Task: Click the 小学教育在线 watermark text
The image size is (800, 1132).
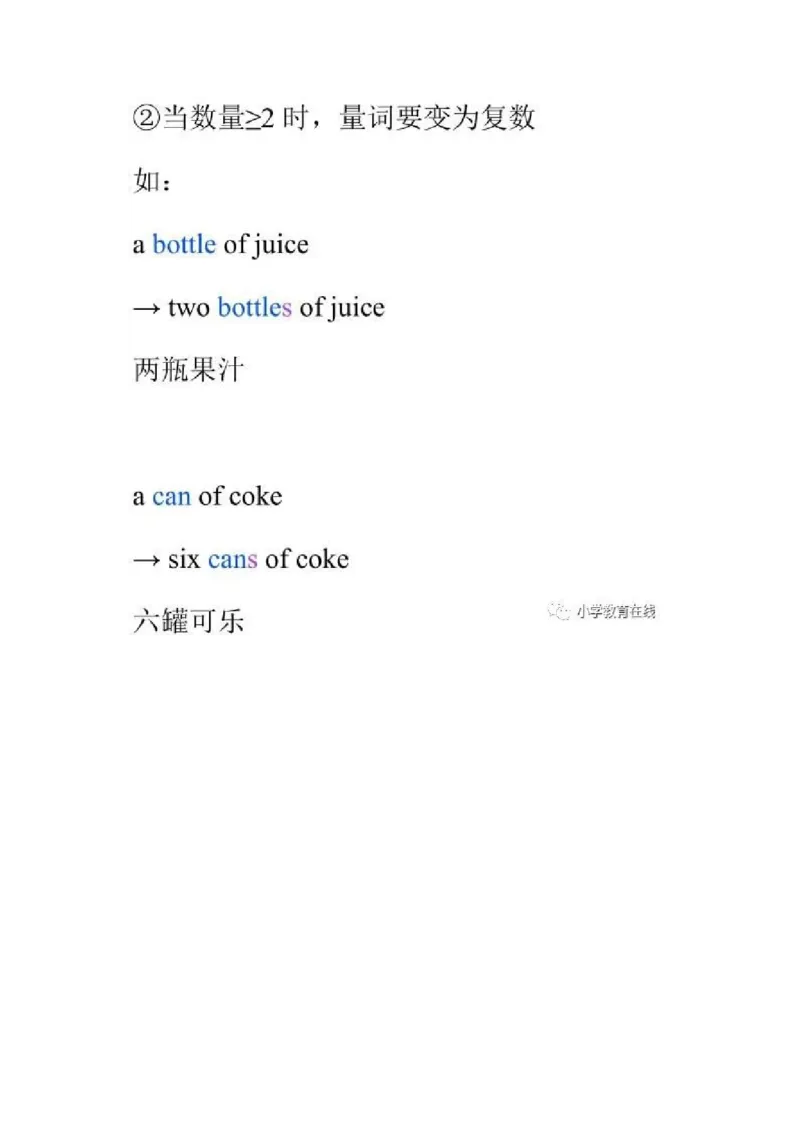Action: point(616,611)
